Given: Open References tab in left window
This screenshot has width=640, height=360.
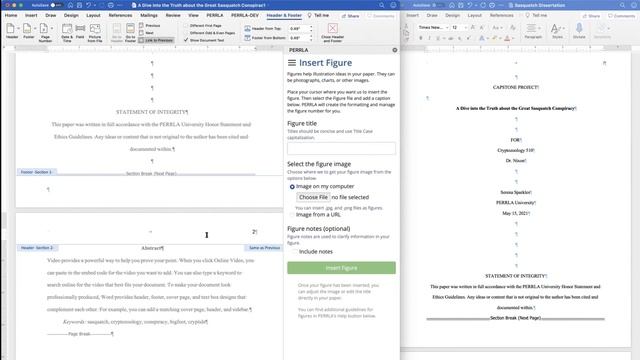Looking at the screenshot, I should [120, 15].
